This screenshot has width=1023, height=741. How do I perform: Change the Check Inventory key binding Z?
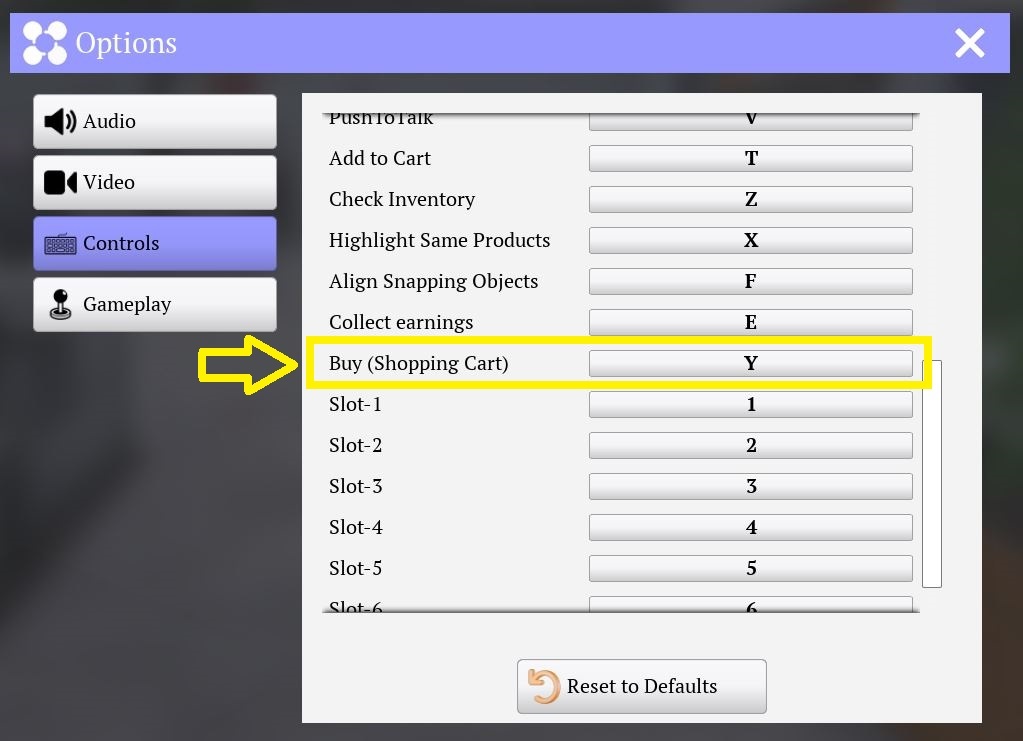[x=750, y=200]
